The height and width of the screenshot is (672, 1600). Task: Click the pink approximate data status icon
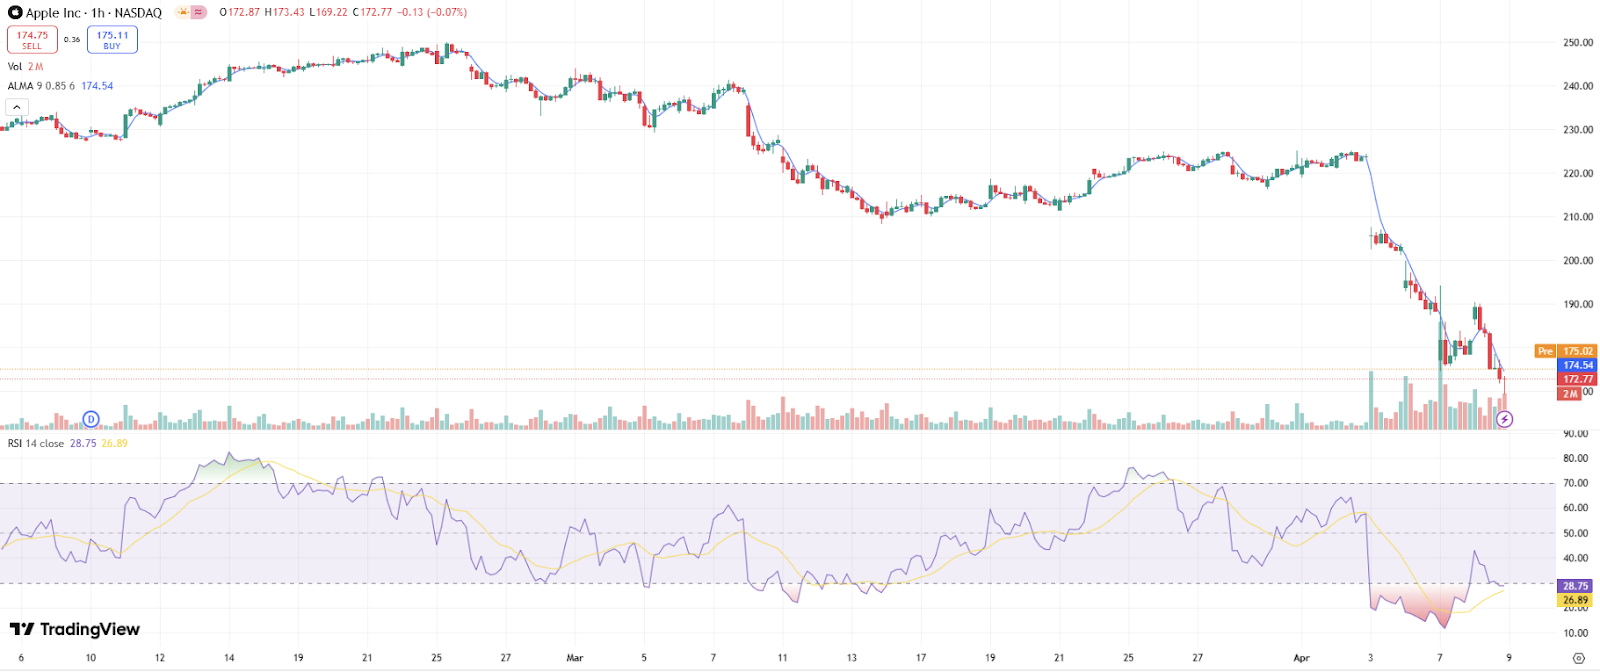coord(199,12)
